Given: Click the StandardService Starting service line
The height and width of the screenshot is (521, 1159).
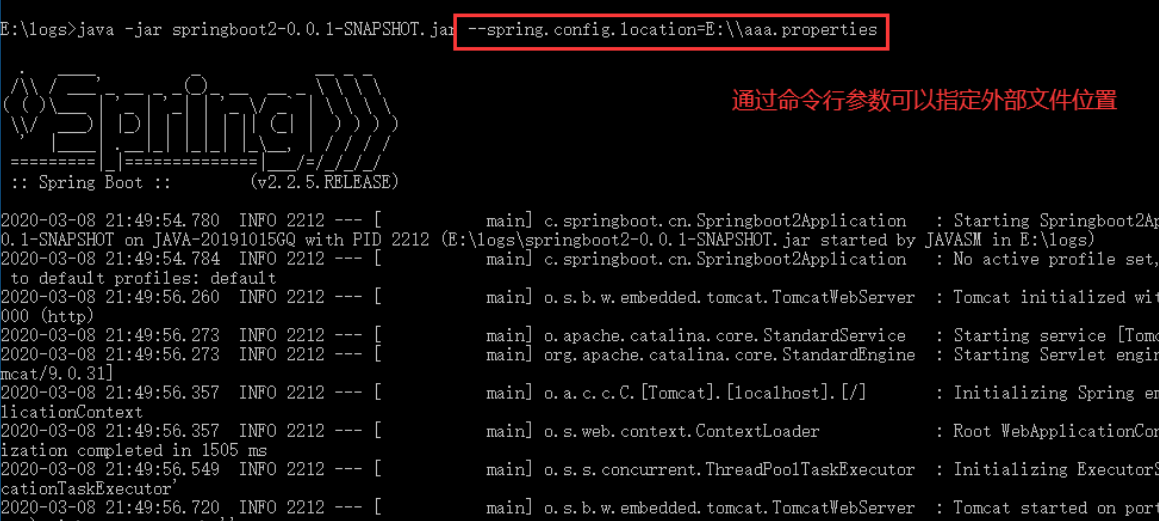Looking at the screenshot, I should click(580, 336).
